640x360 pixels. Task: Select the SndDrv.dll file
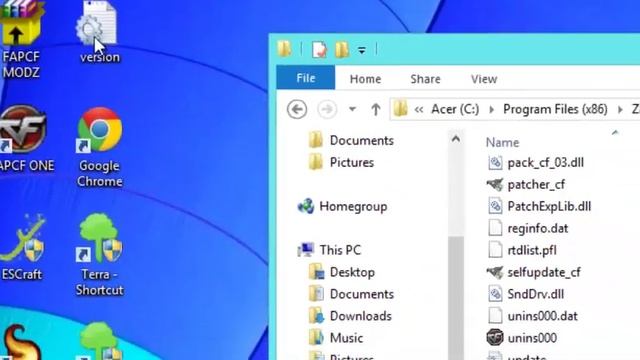pos(536,294)
